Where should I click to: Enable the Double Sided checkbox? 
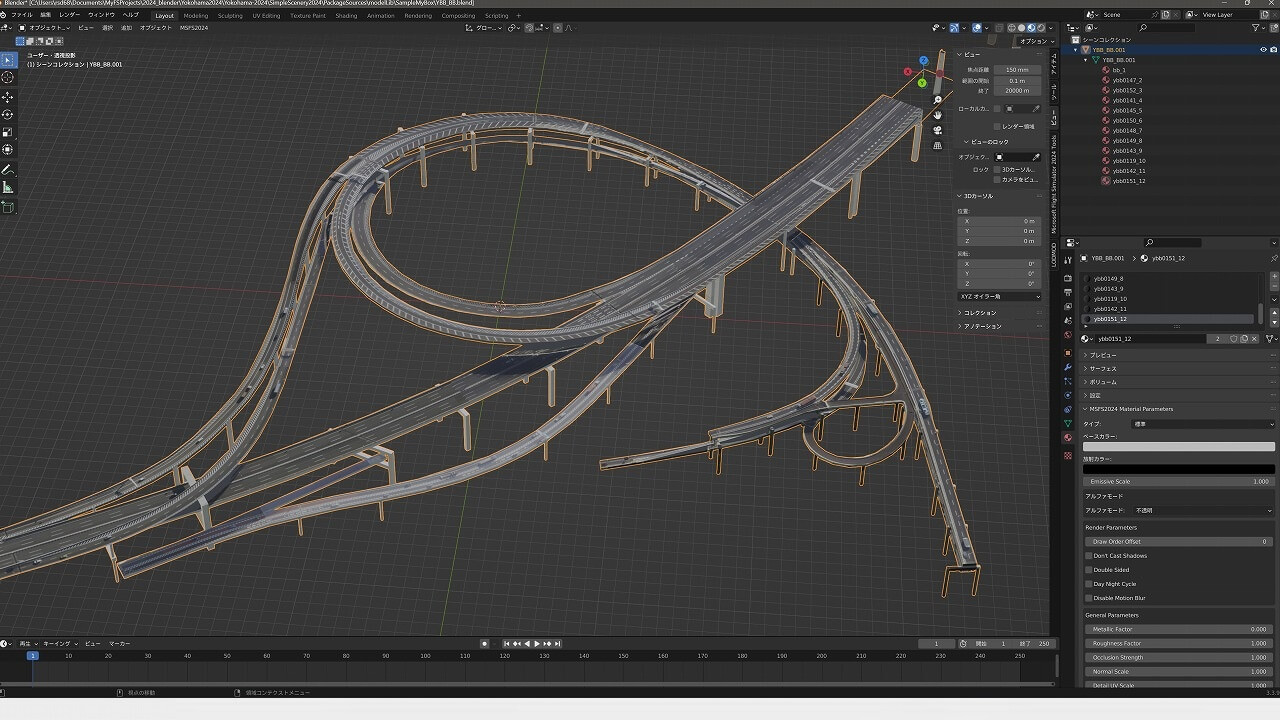[1089, 570]
